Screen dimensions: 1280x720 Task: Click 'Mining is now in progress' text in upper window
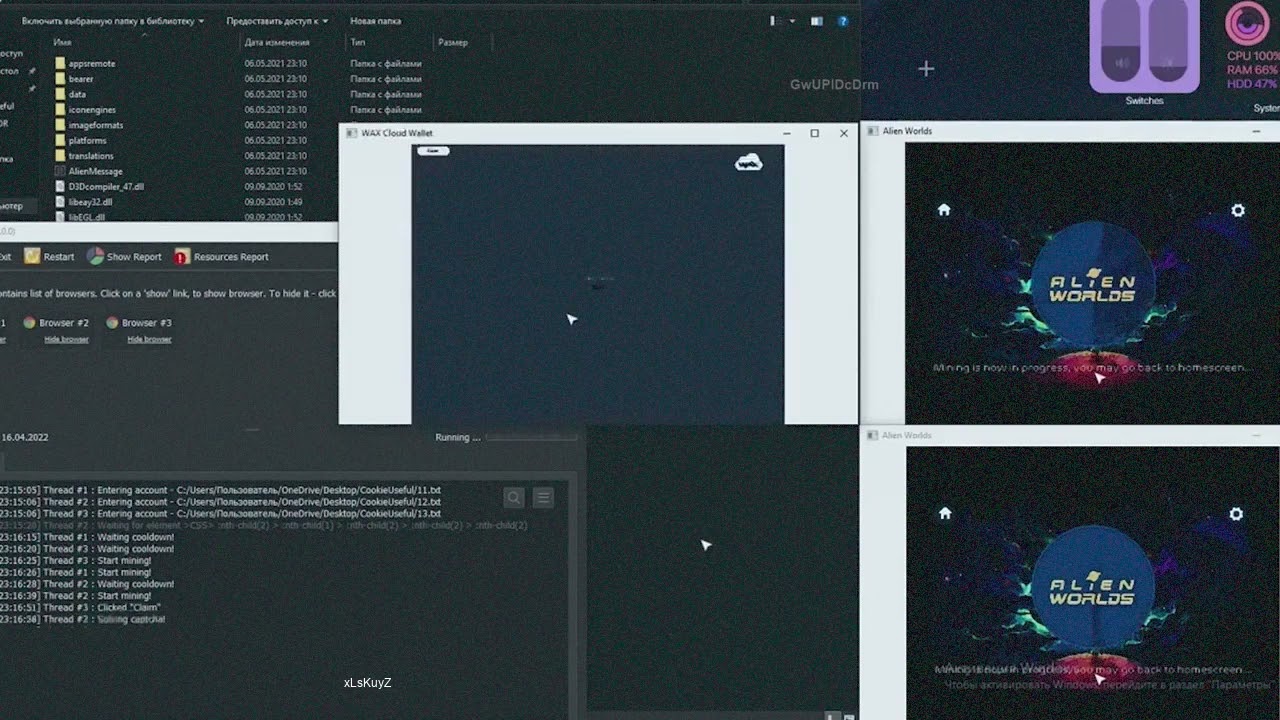pyautogui.click(x=1091, y=368)
